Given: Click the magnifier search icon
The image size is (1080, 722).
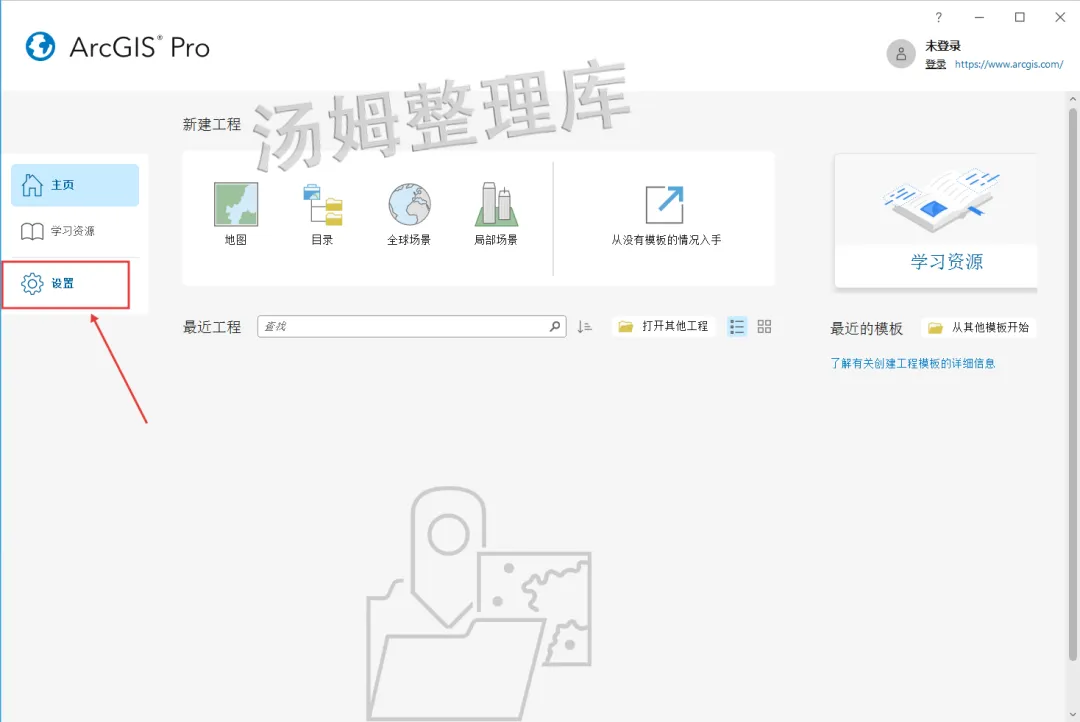Looking at the screenshot, I should (555, 327).
